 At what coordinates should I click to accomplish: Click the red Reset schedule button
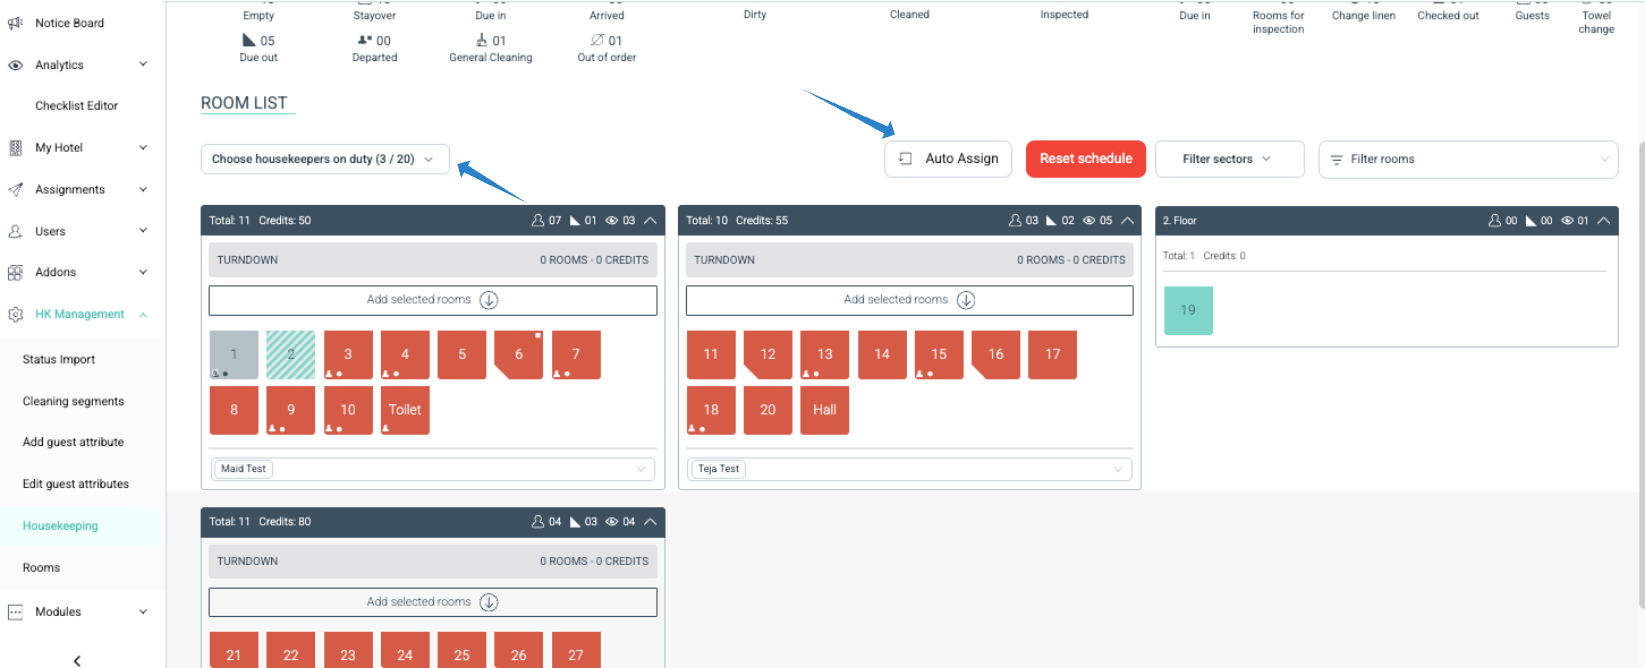click(x=1086, y=159)
